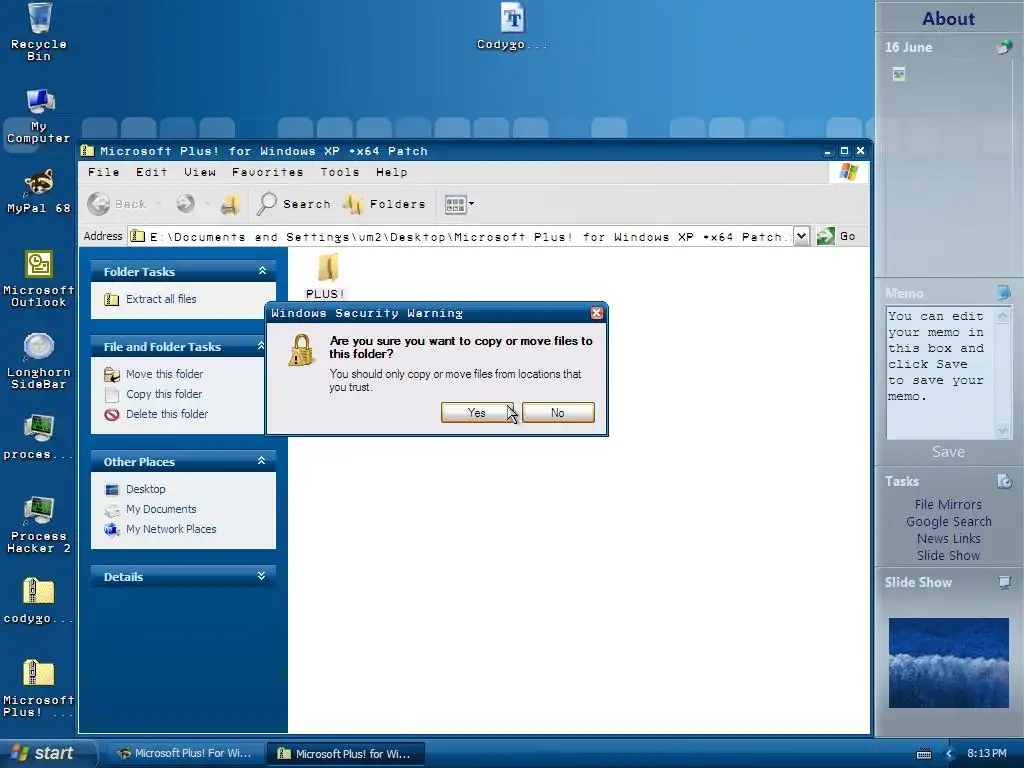
Task: Click the Forward navigation arrow
Action: click(186, 204)
